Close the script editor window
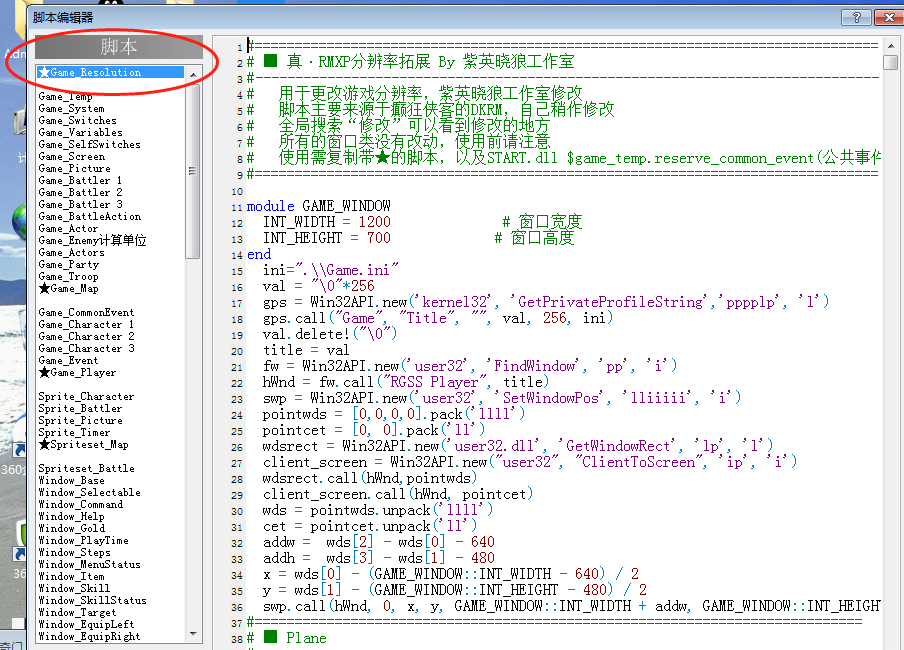 [888, 17]
